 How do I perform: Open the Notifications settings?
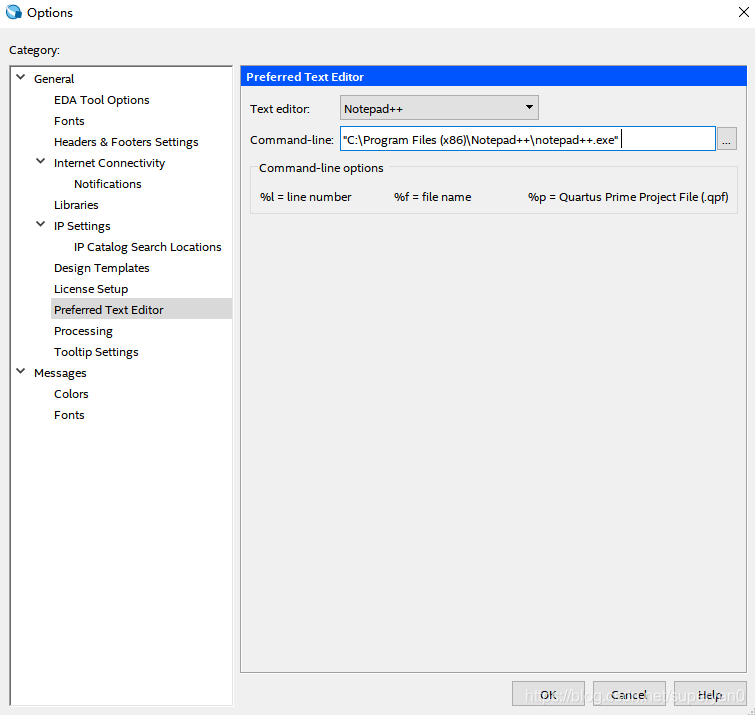108,184
